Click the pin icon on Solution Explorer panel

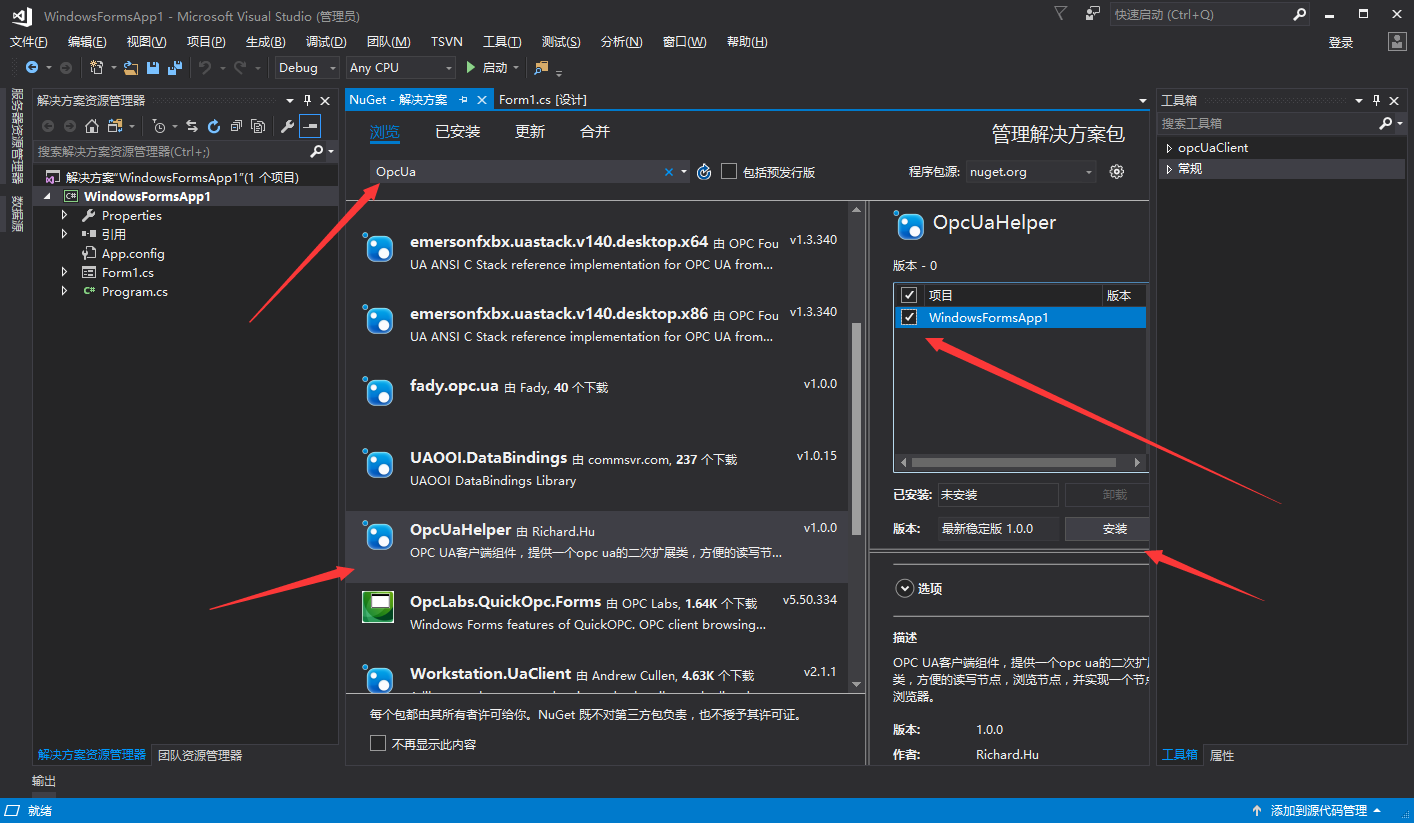point(309,100)
